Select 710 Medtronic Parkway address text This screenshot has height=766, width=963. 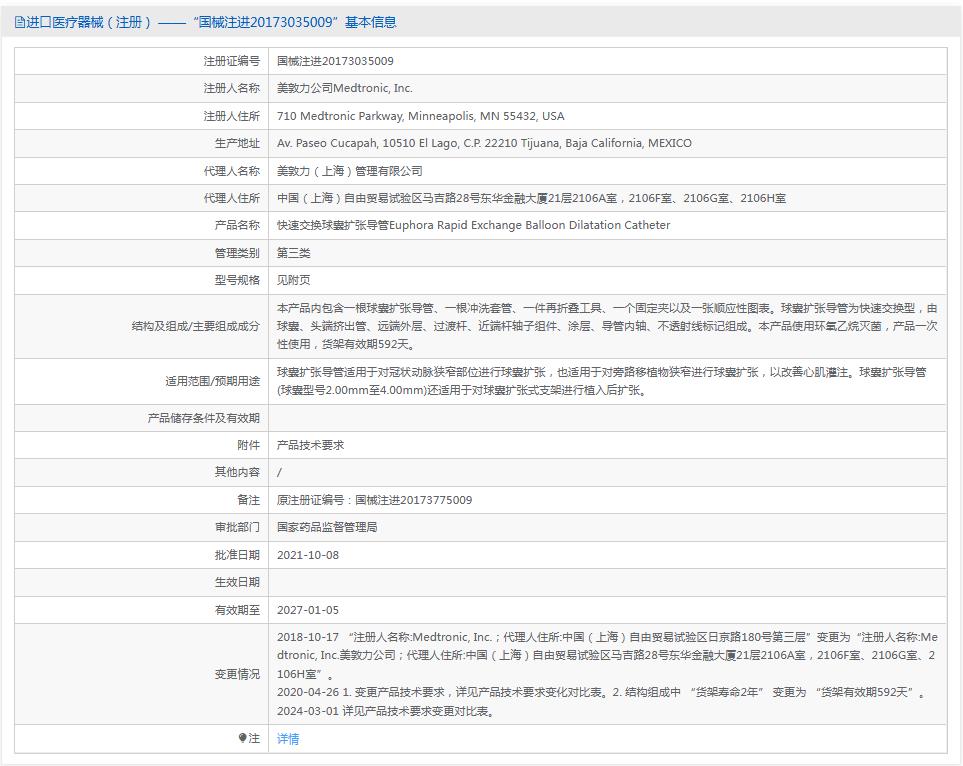pyautogui.click(x=421, y=116)
